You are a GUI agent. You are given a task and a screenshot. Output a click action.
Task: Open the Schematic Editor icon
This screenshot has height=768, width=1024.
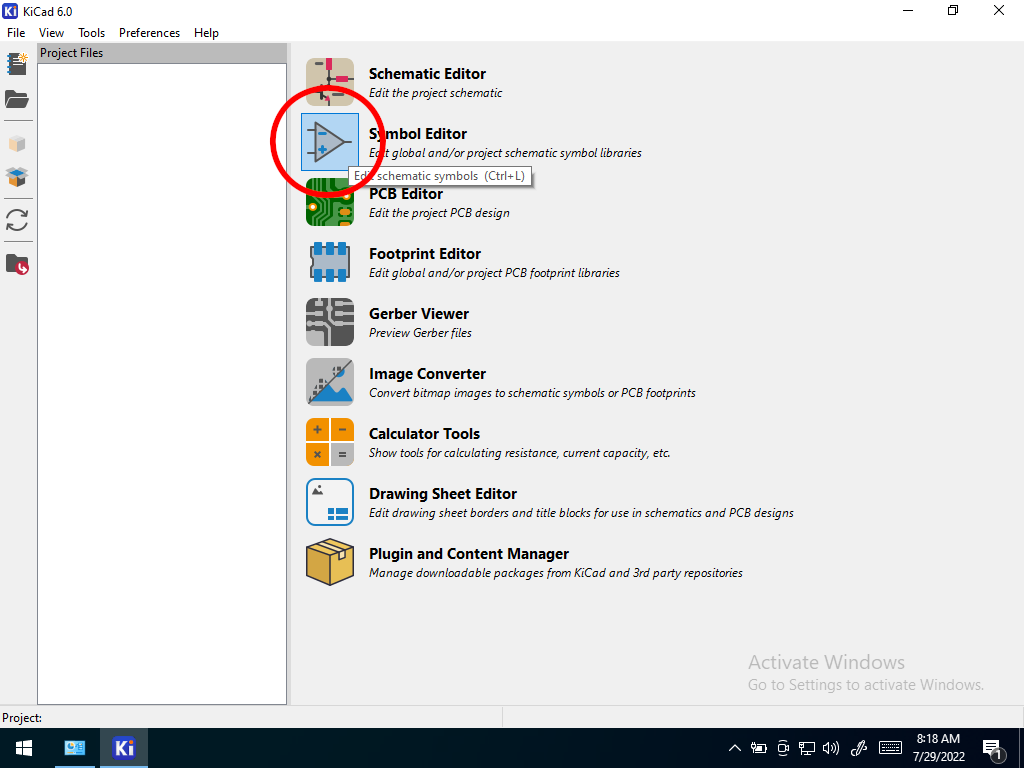pos(330,82)
